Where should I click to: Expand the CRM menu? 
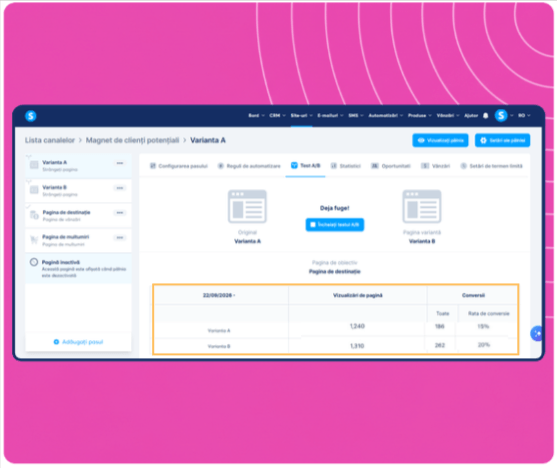click(277, 115)
